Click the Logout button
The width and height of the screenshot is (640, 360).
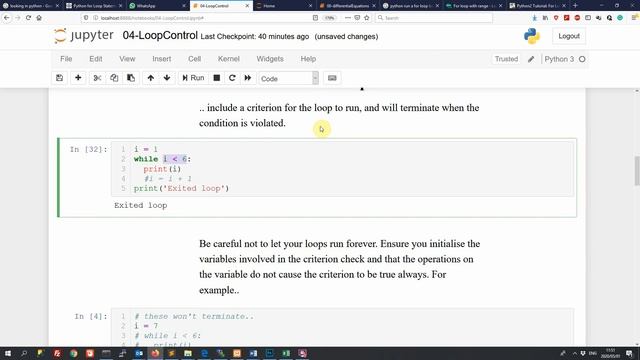[x=569, y=36]
